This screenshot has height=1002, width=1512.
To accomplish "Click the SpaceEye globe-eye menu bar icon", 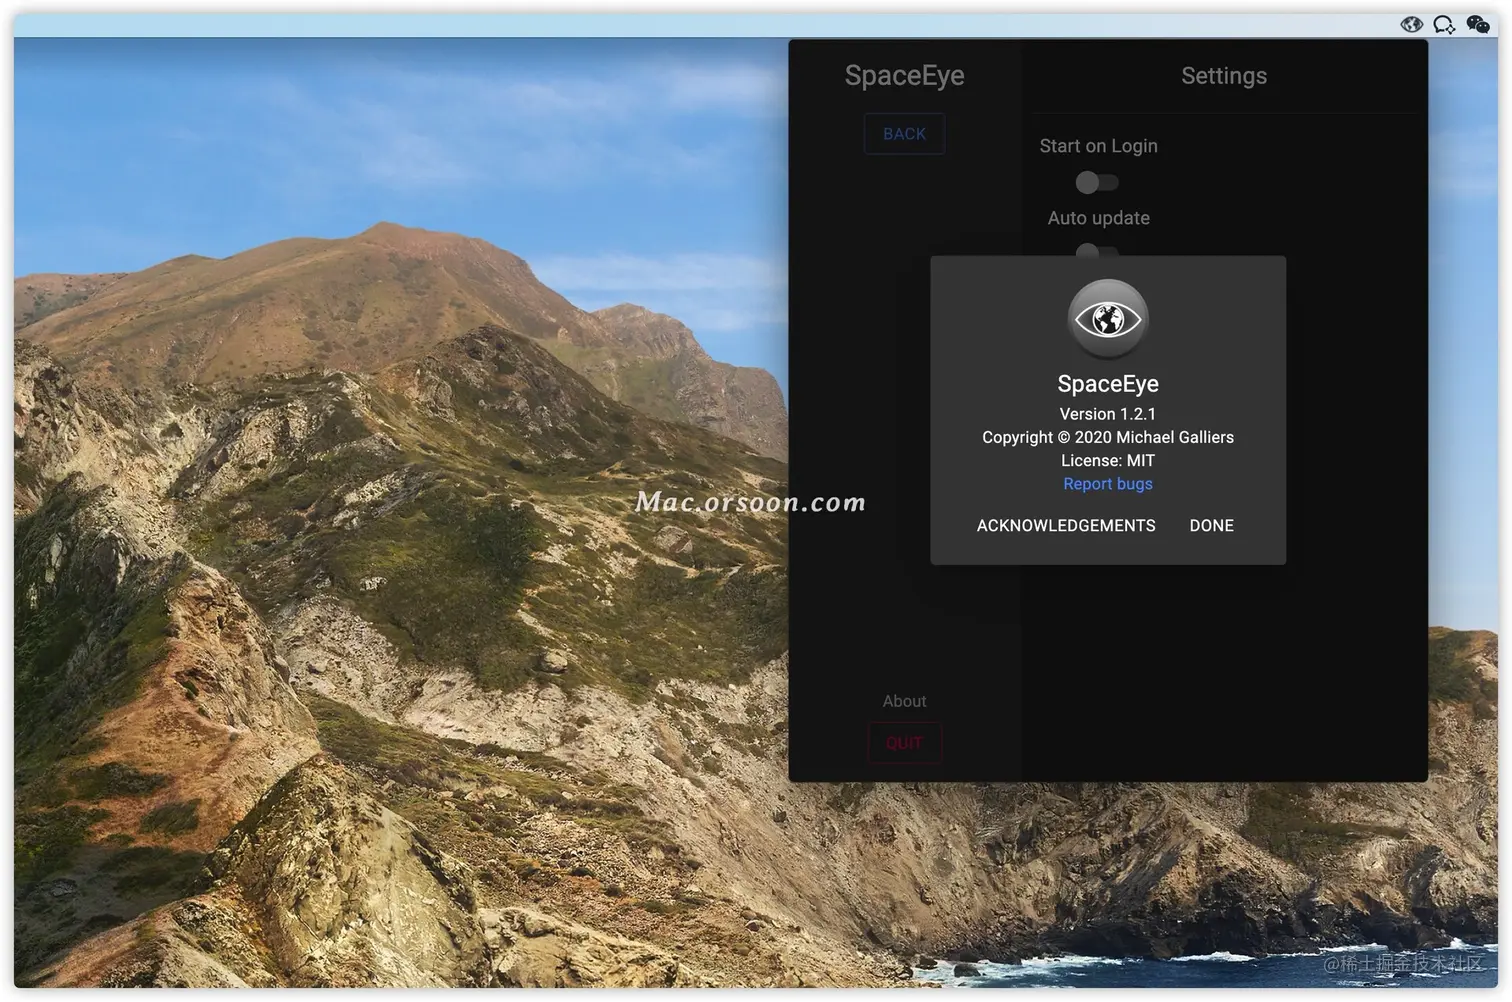I will click(1411, 24).
